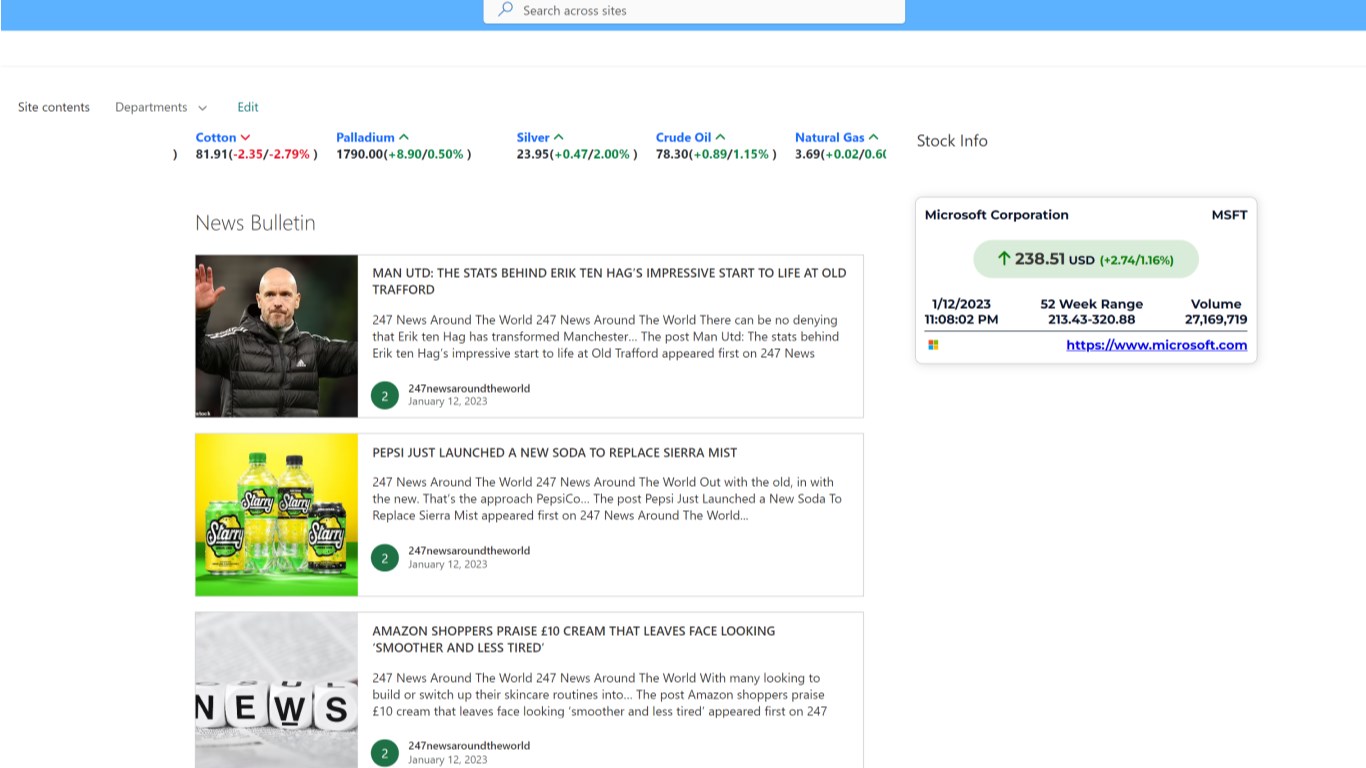Click 247newsaroundtheworld under the Amazon article
This screenshot has width=1366, height=768.
tap(469, 745)
